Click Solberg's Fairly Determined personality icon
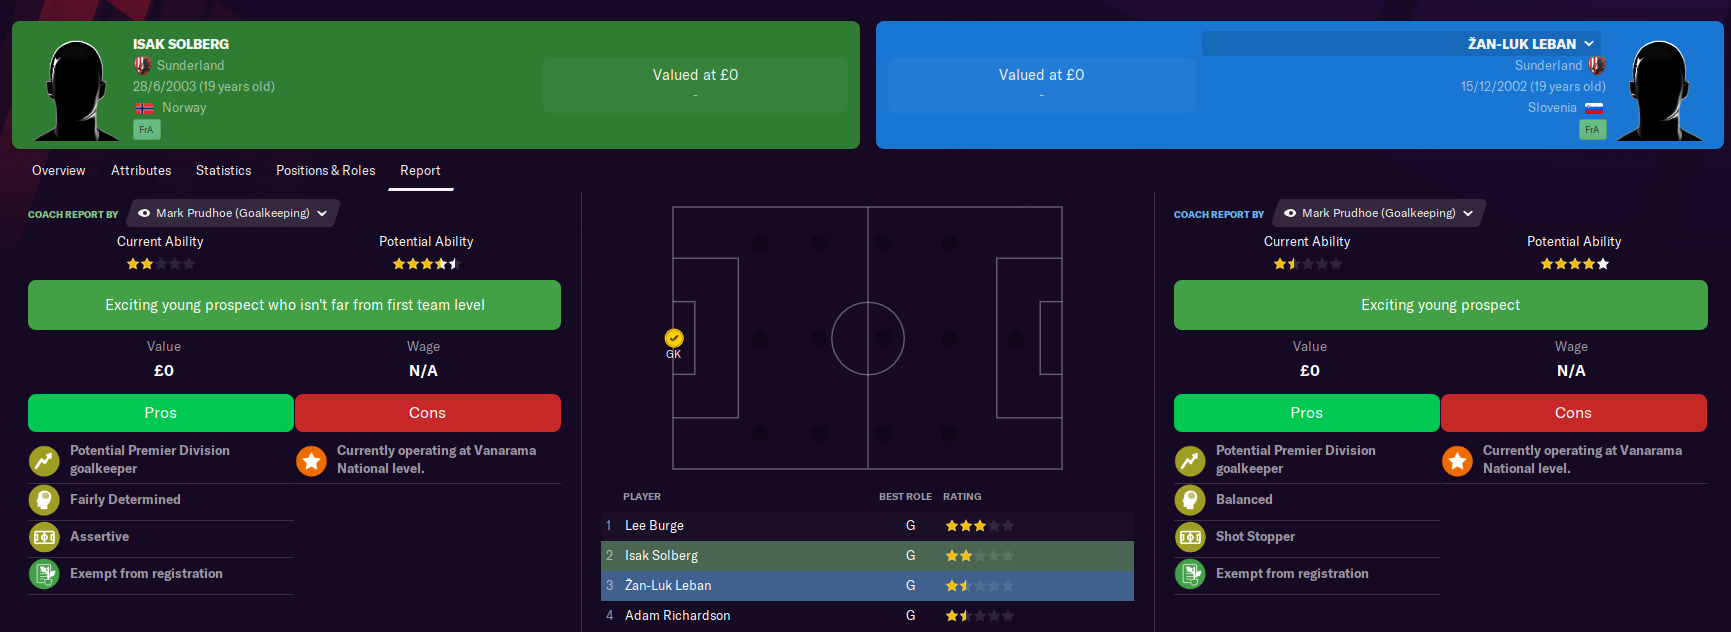 point(44,499)
